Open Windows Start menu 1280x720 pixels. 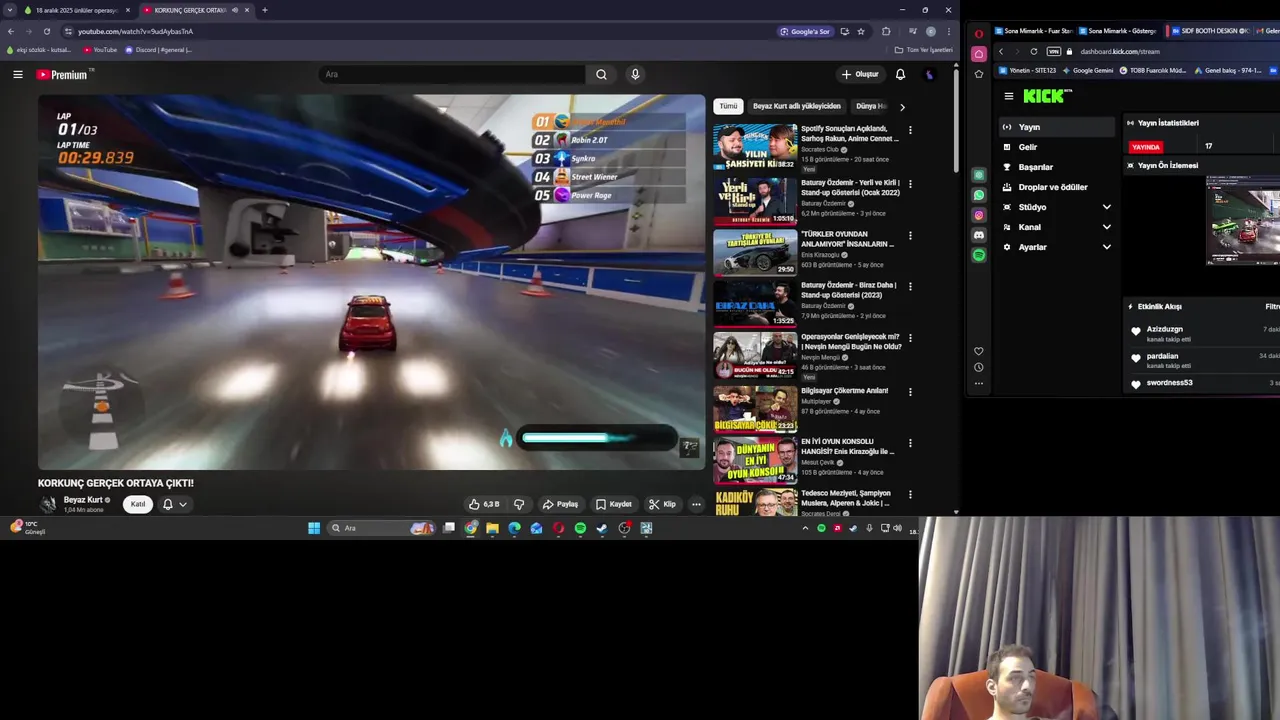point(314,528)
